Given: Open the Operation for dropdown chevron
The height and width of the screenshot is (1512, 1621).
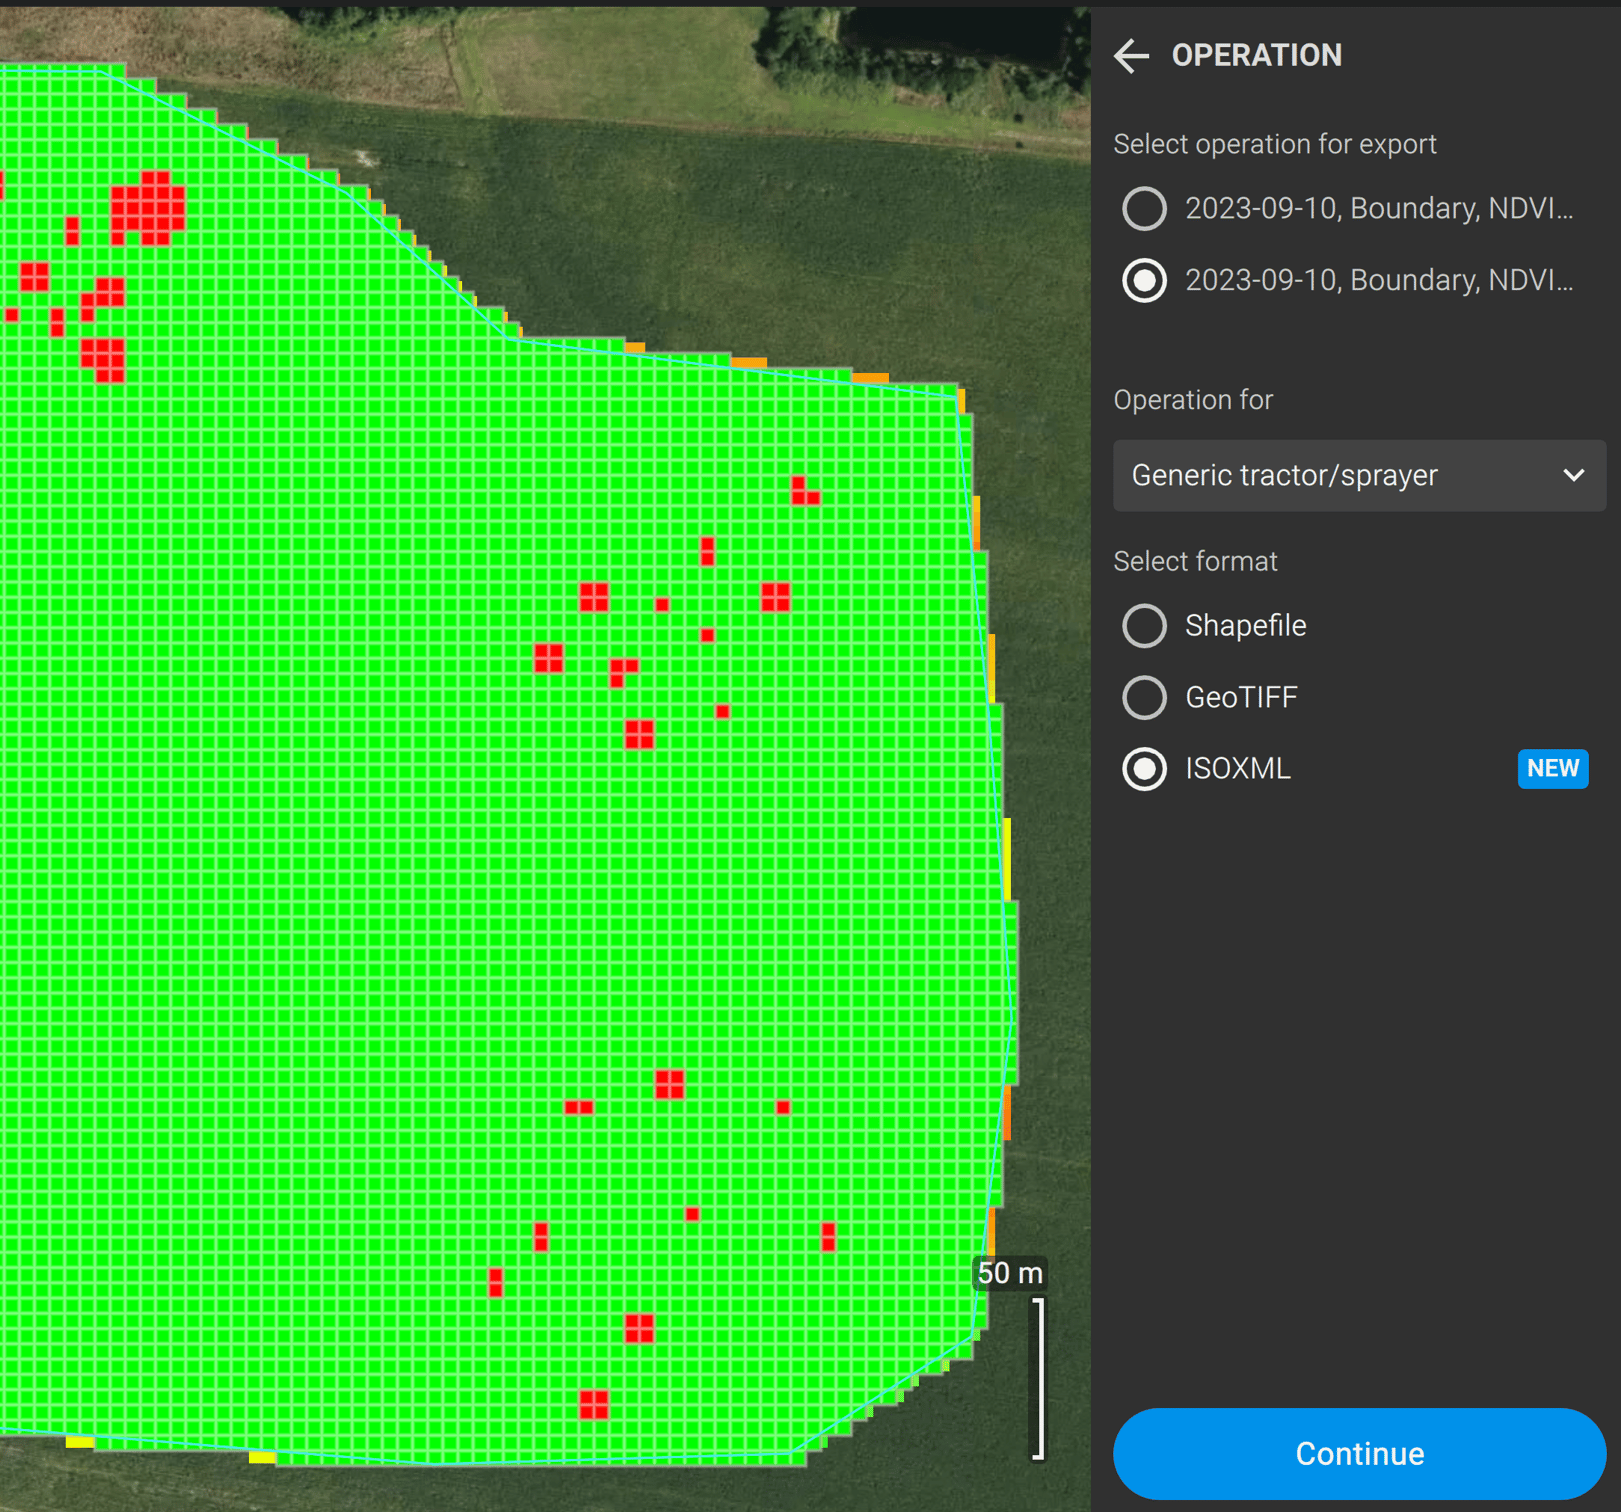Looking at the screenshot, I should (x=1572, y=476).
